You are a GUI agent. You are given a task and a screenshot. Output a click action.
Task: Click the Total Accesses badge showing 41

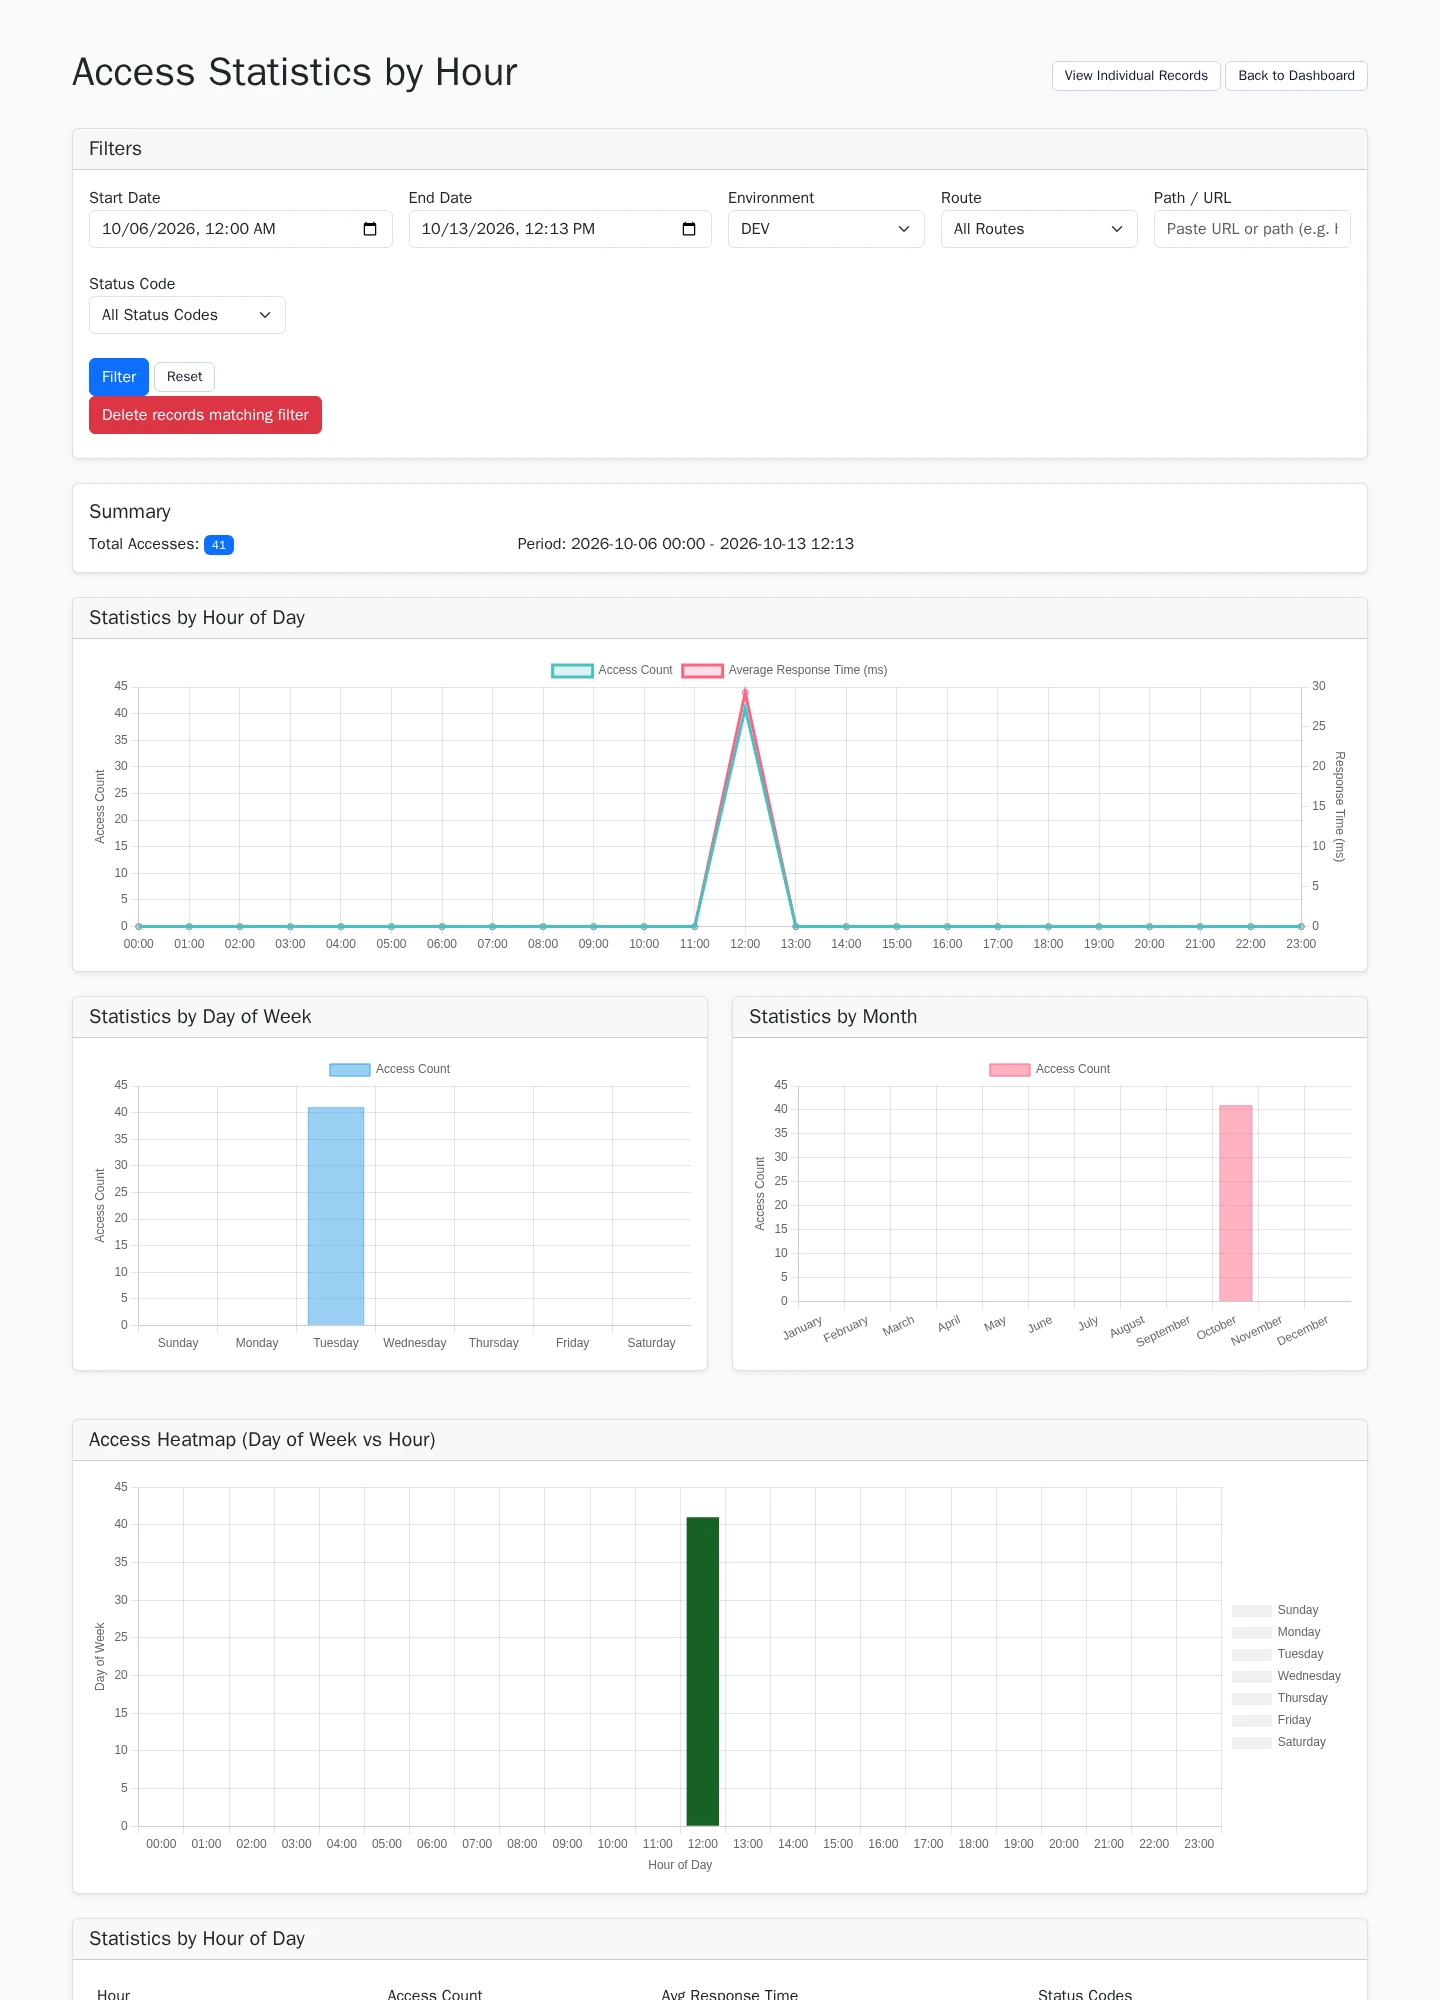pyautogui.click(x=219, y=545)
